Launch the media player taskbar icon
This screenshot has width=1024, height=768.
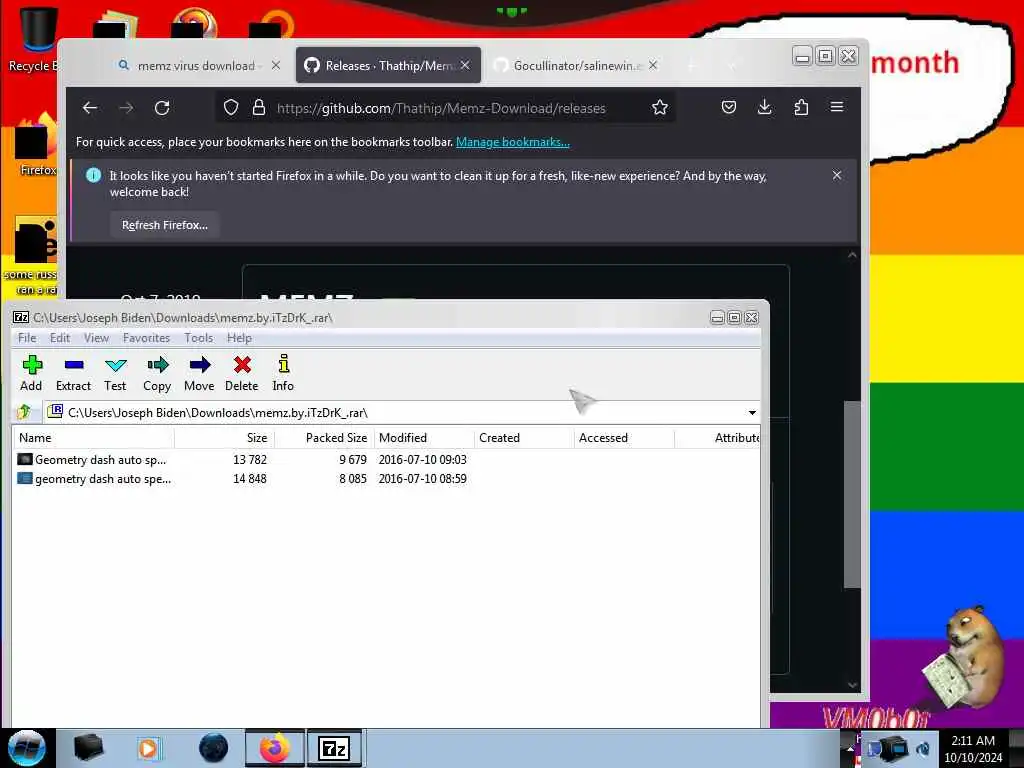(x=148, y=748)
